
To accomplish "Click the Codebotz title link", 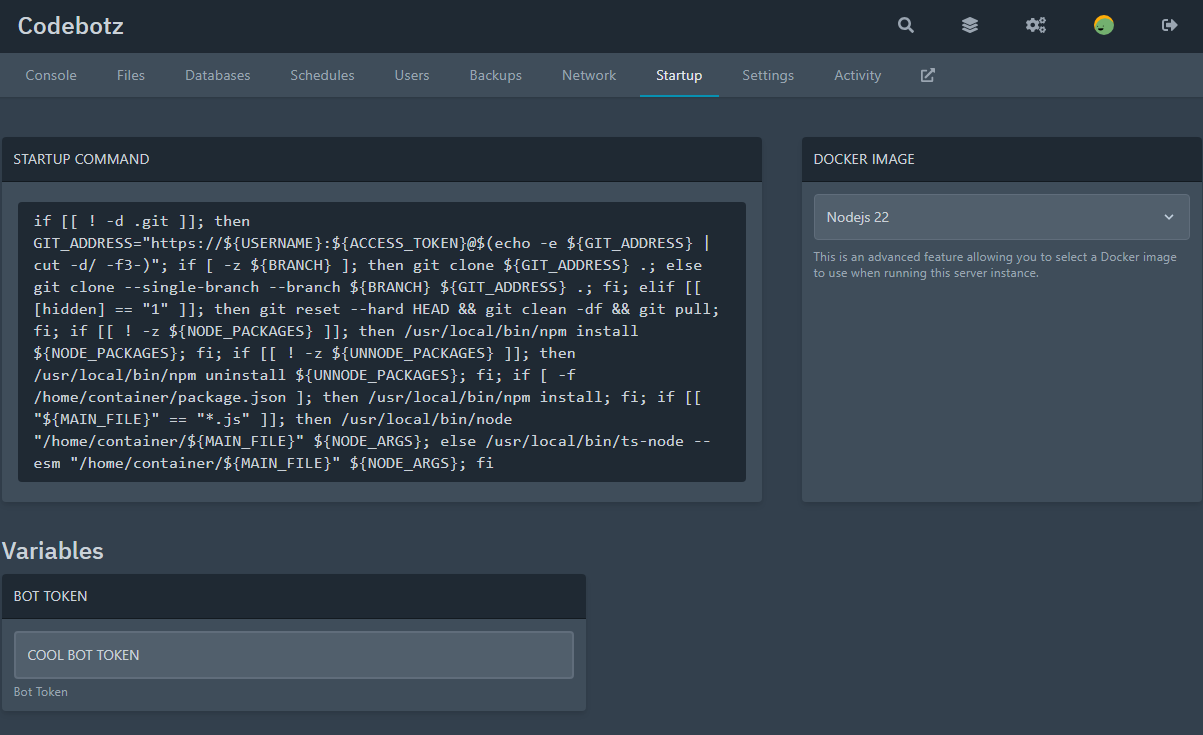I will (71, 26).
